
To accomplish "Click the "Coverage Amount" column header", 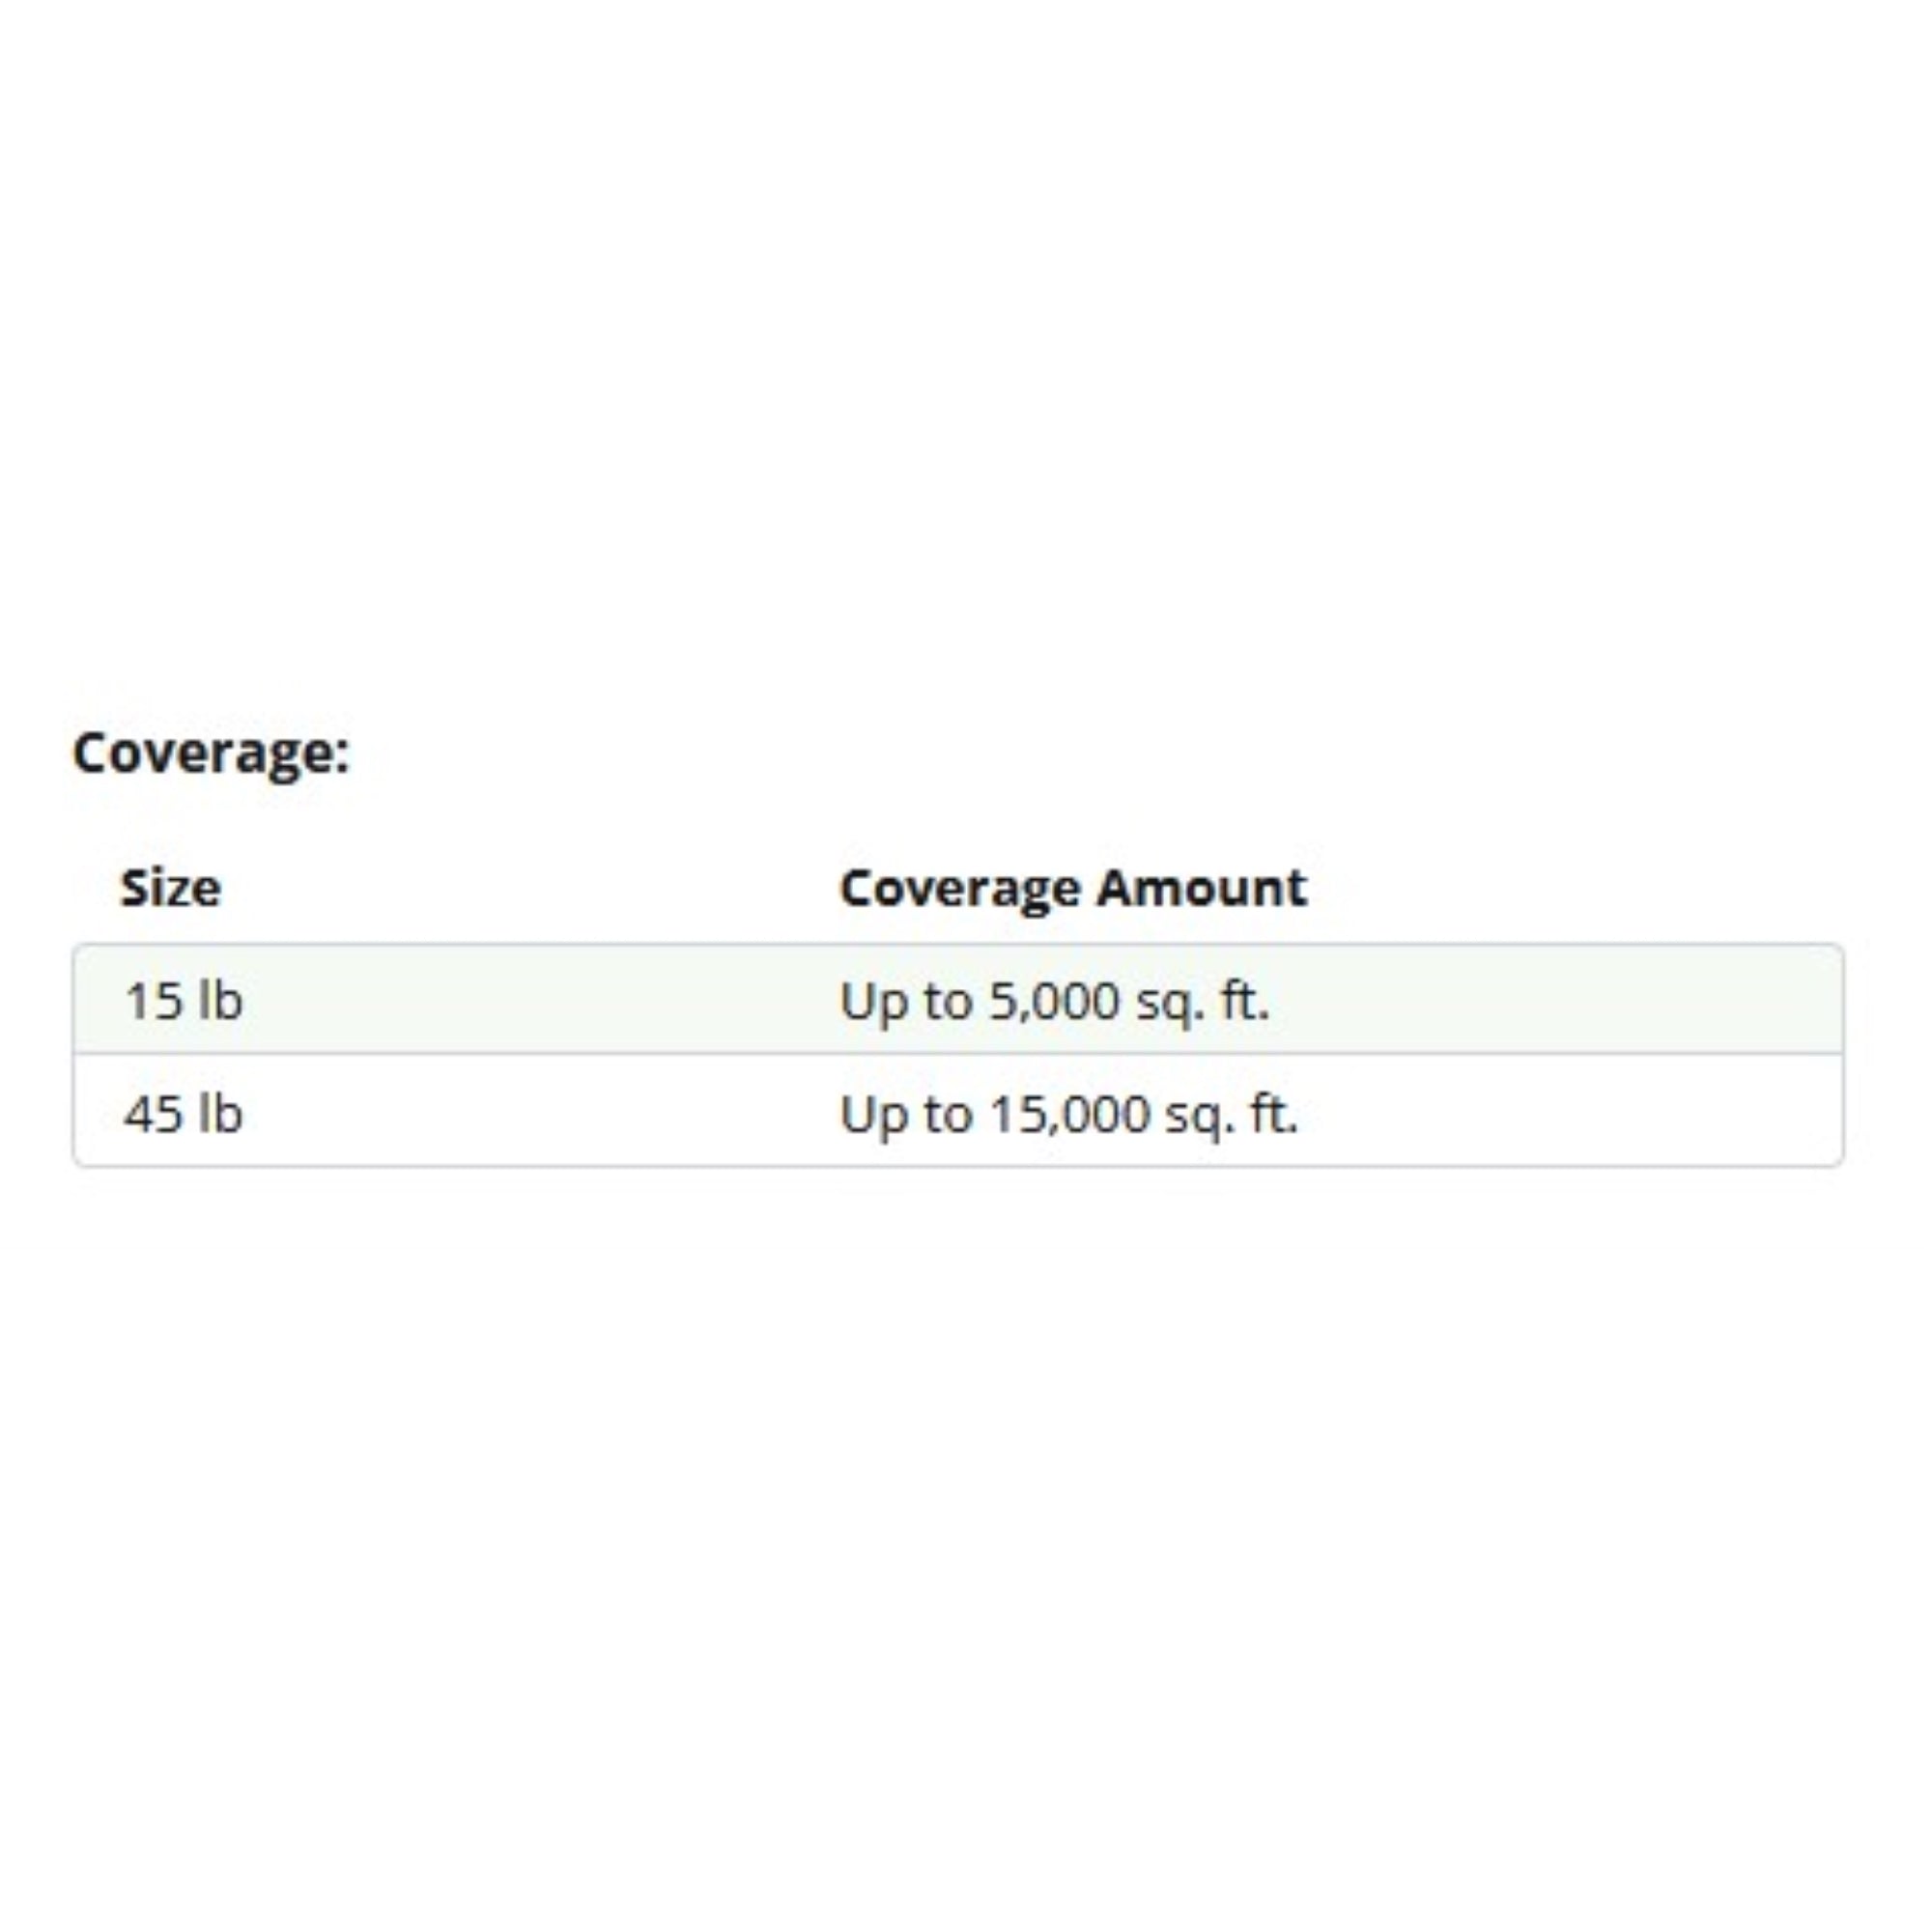I will (1072, 888).
